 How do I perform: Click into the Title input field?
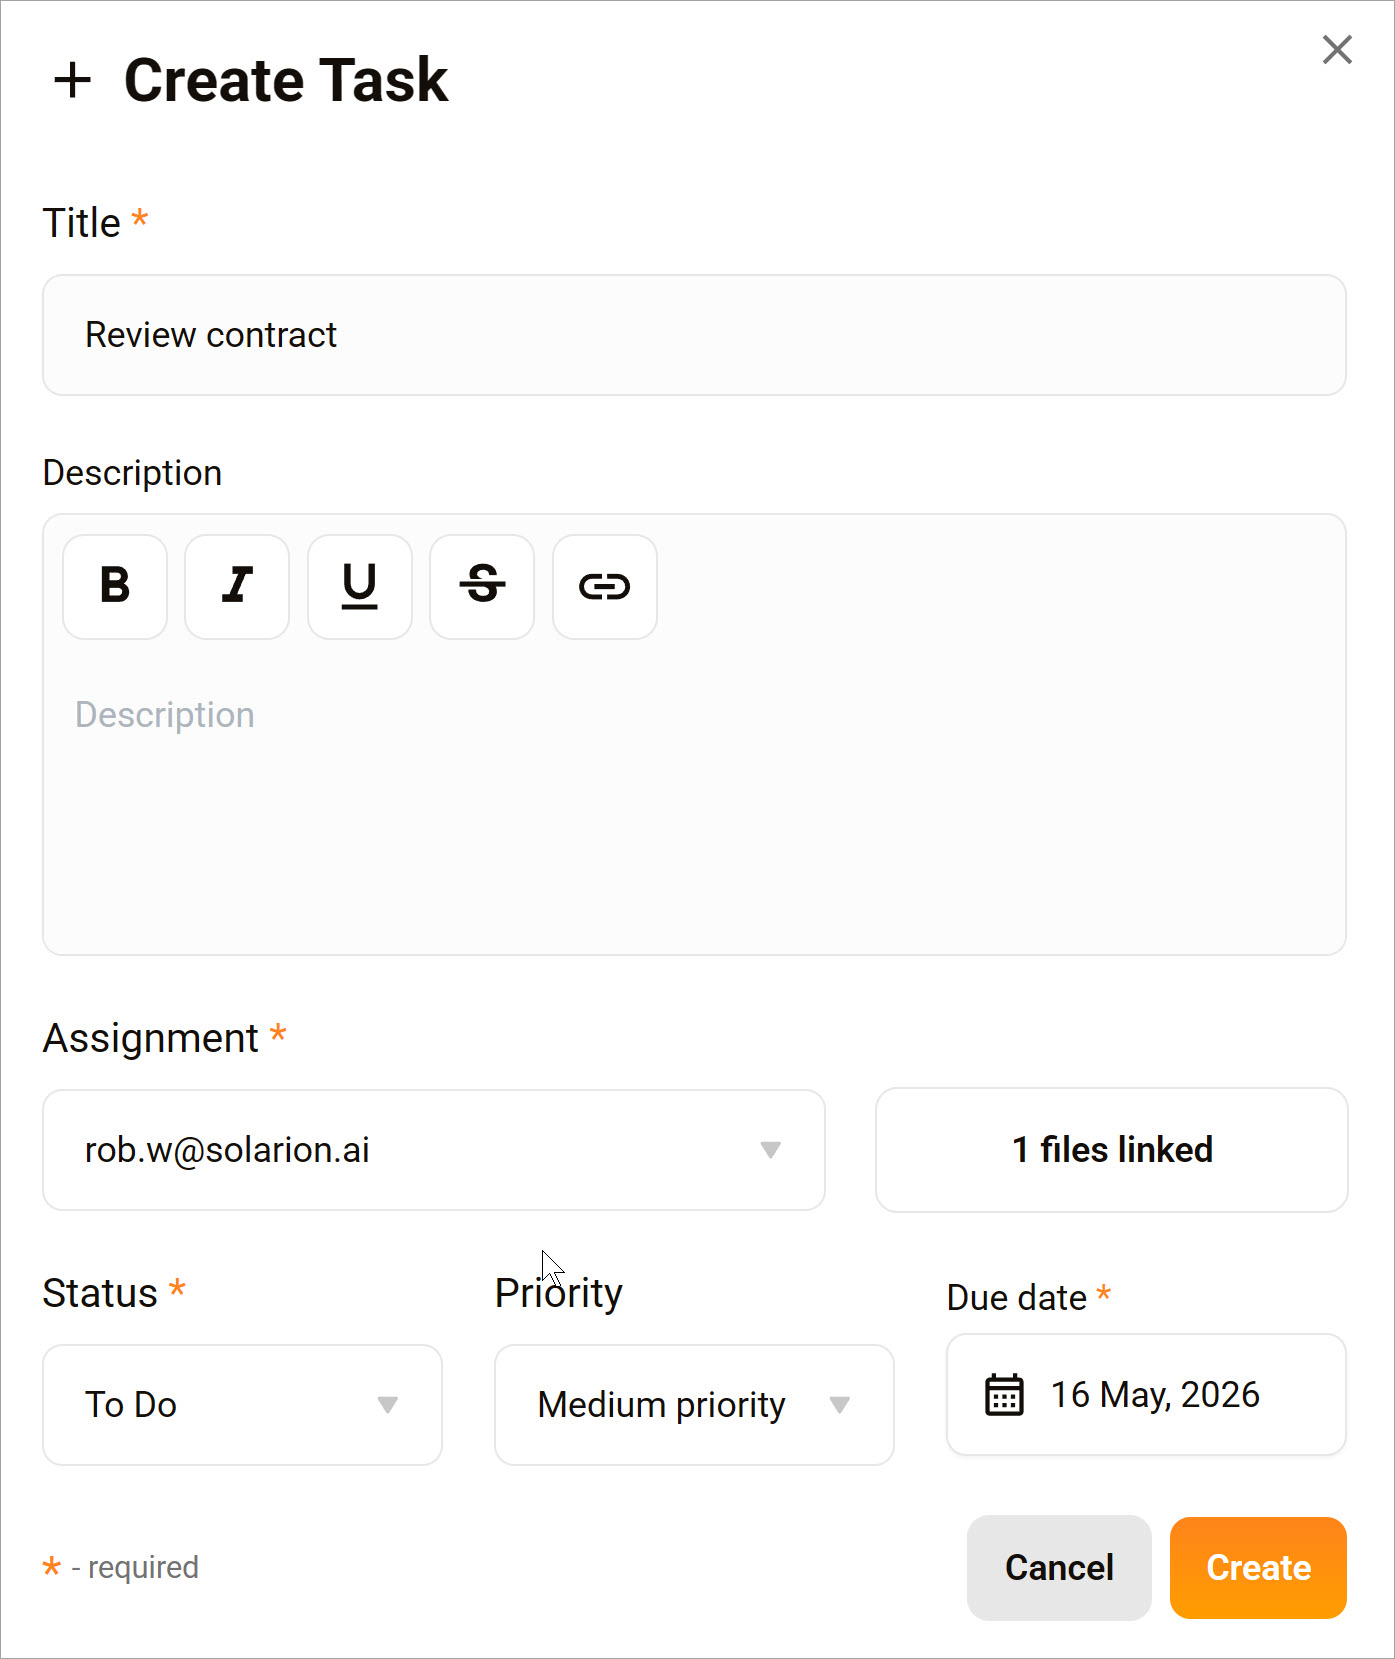[x=694, y=335]
